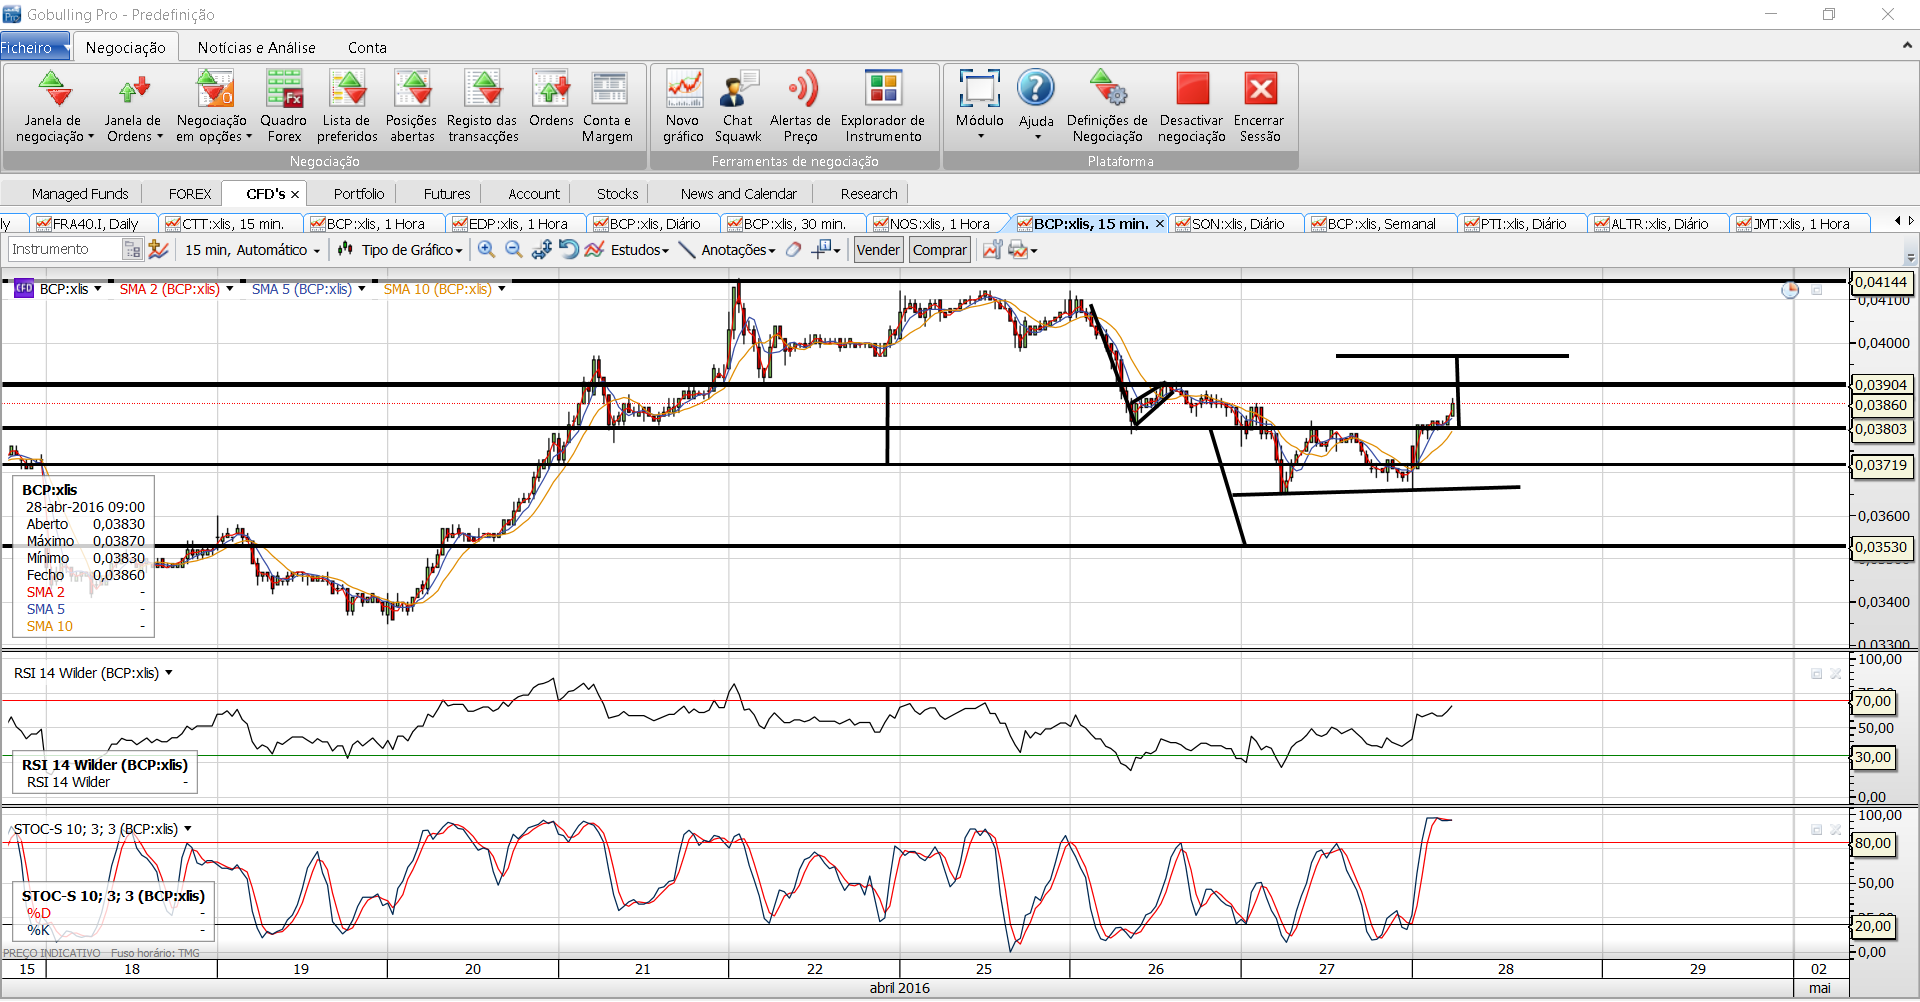The height and width of the screenshot is (1002, 1920).
Task: Switch to the Notícias e Análise ribbon tab
Action: (x=256, y=47)
